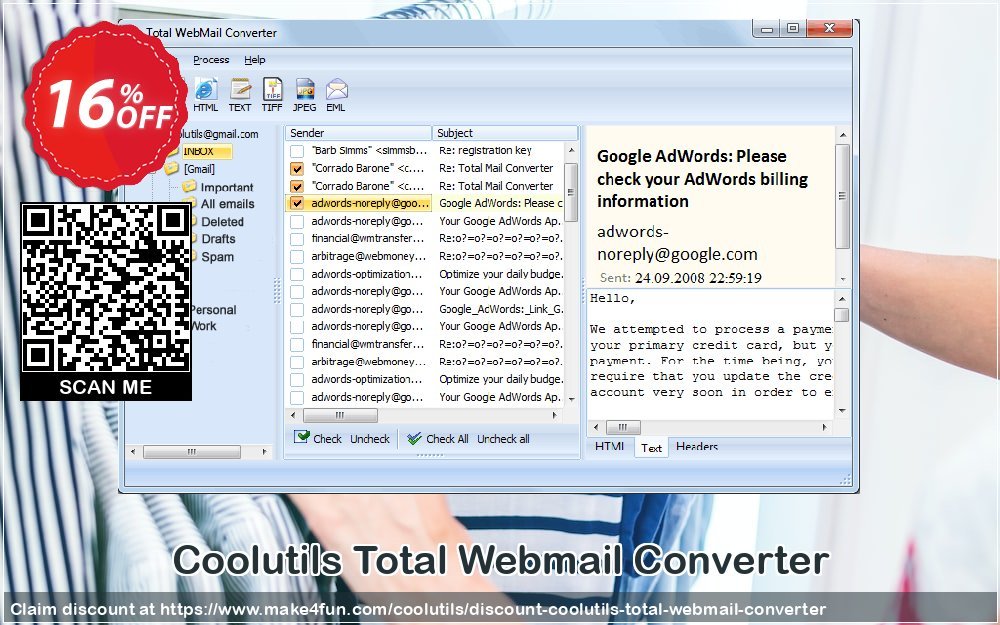This screenshot has width=1000, height=625.
Task: Click message body vertical scrollbar thumb
Action: 842,315
